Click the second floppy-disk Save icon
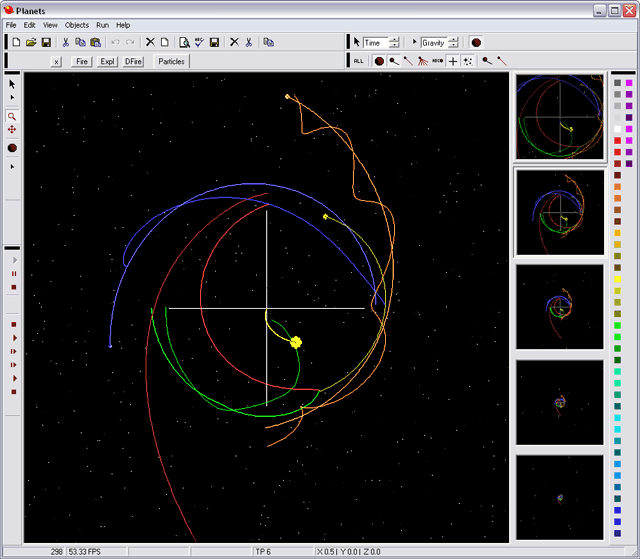The width and height of the screenshot is (640, 559). (x=214, y=42)
